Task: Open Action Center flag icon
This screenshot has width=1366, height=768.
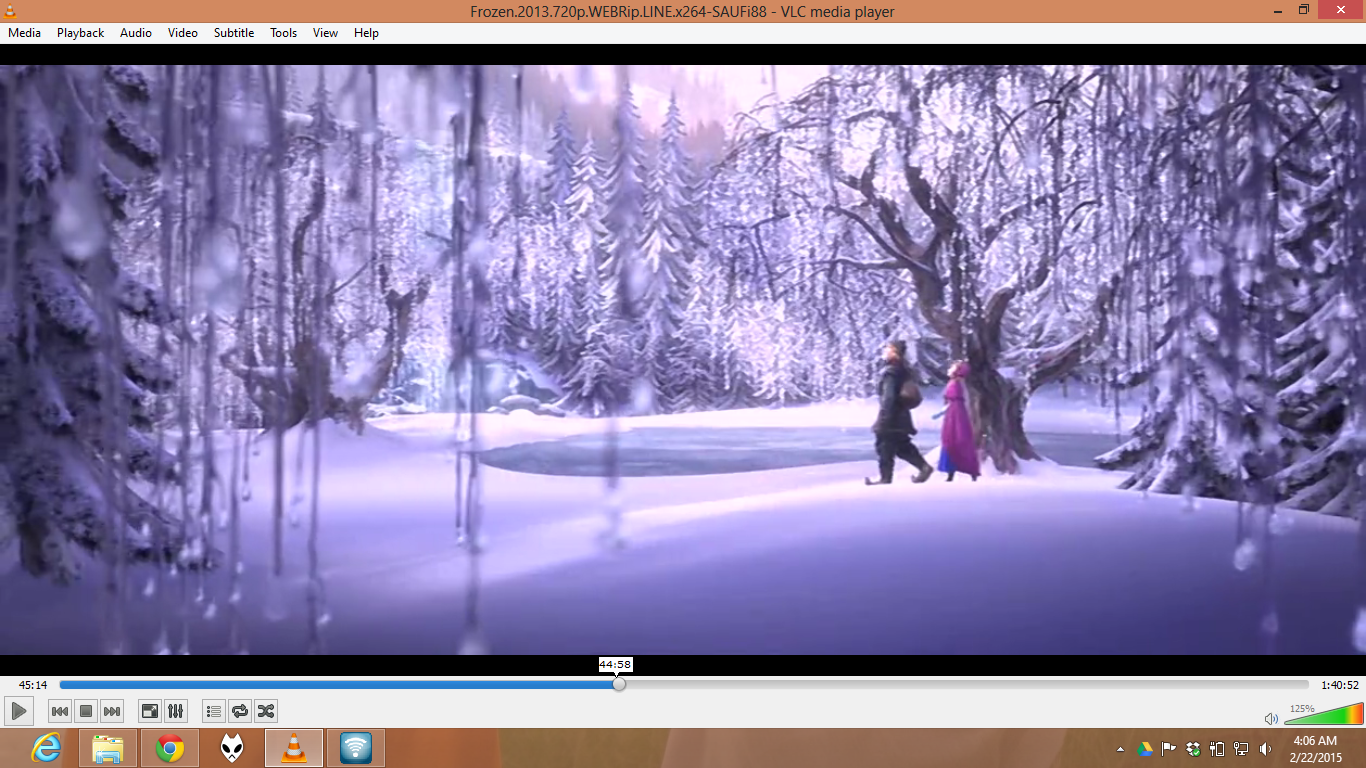Action: [1169, 749]
